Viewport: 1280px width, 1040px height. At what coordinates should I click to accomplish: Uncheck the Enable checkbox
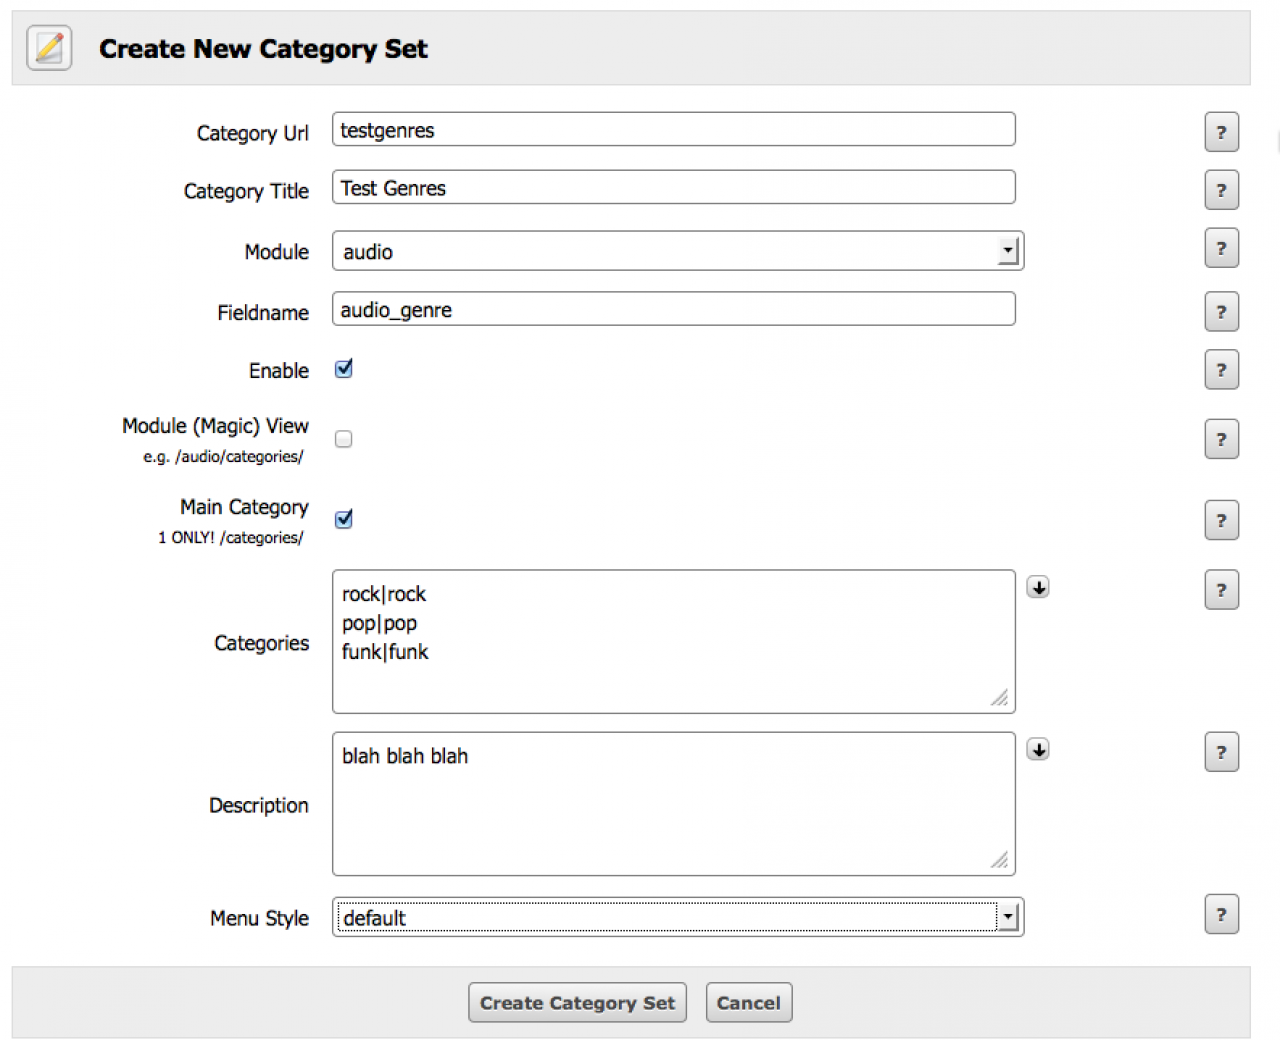pyautogui.click(x=344, y=369)
